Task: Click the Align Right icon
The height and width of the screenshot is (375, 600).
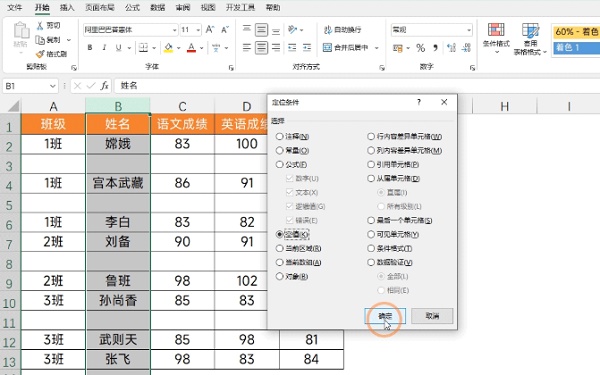Action: coord(276,47)
